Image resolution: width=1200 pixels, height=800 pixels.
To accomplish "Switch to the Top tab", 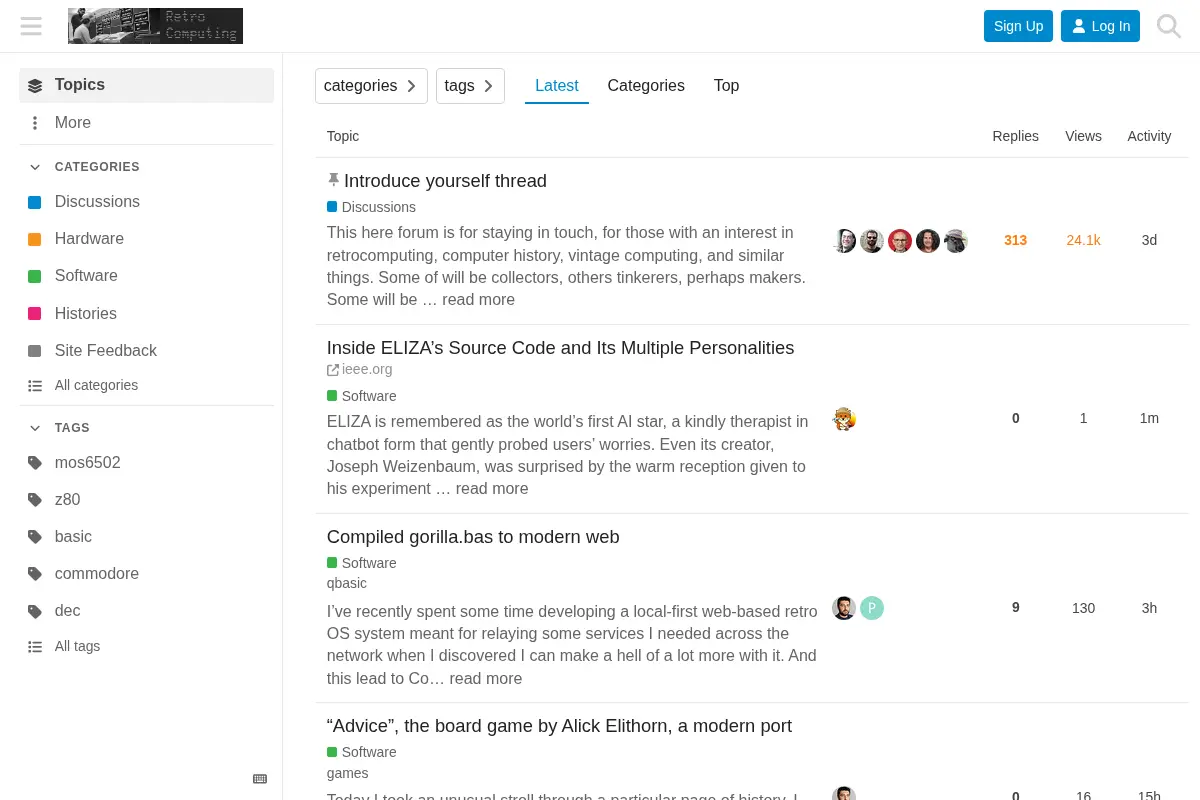I will pos(726,86).
